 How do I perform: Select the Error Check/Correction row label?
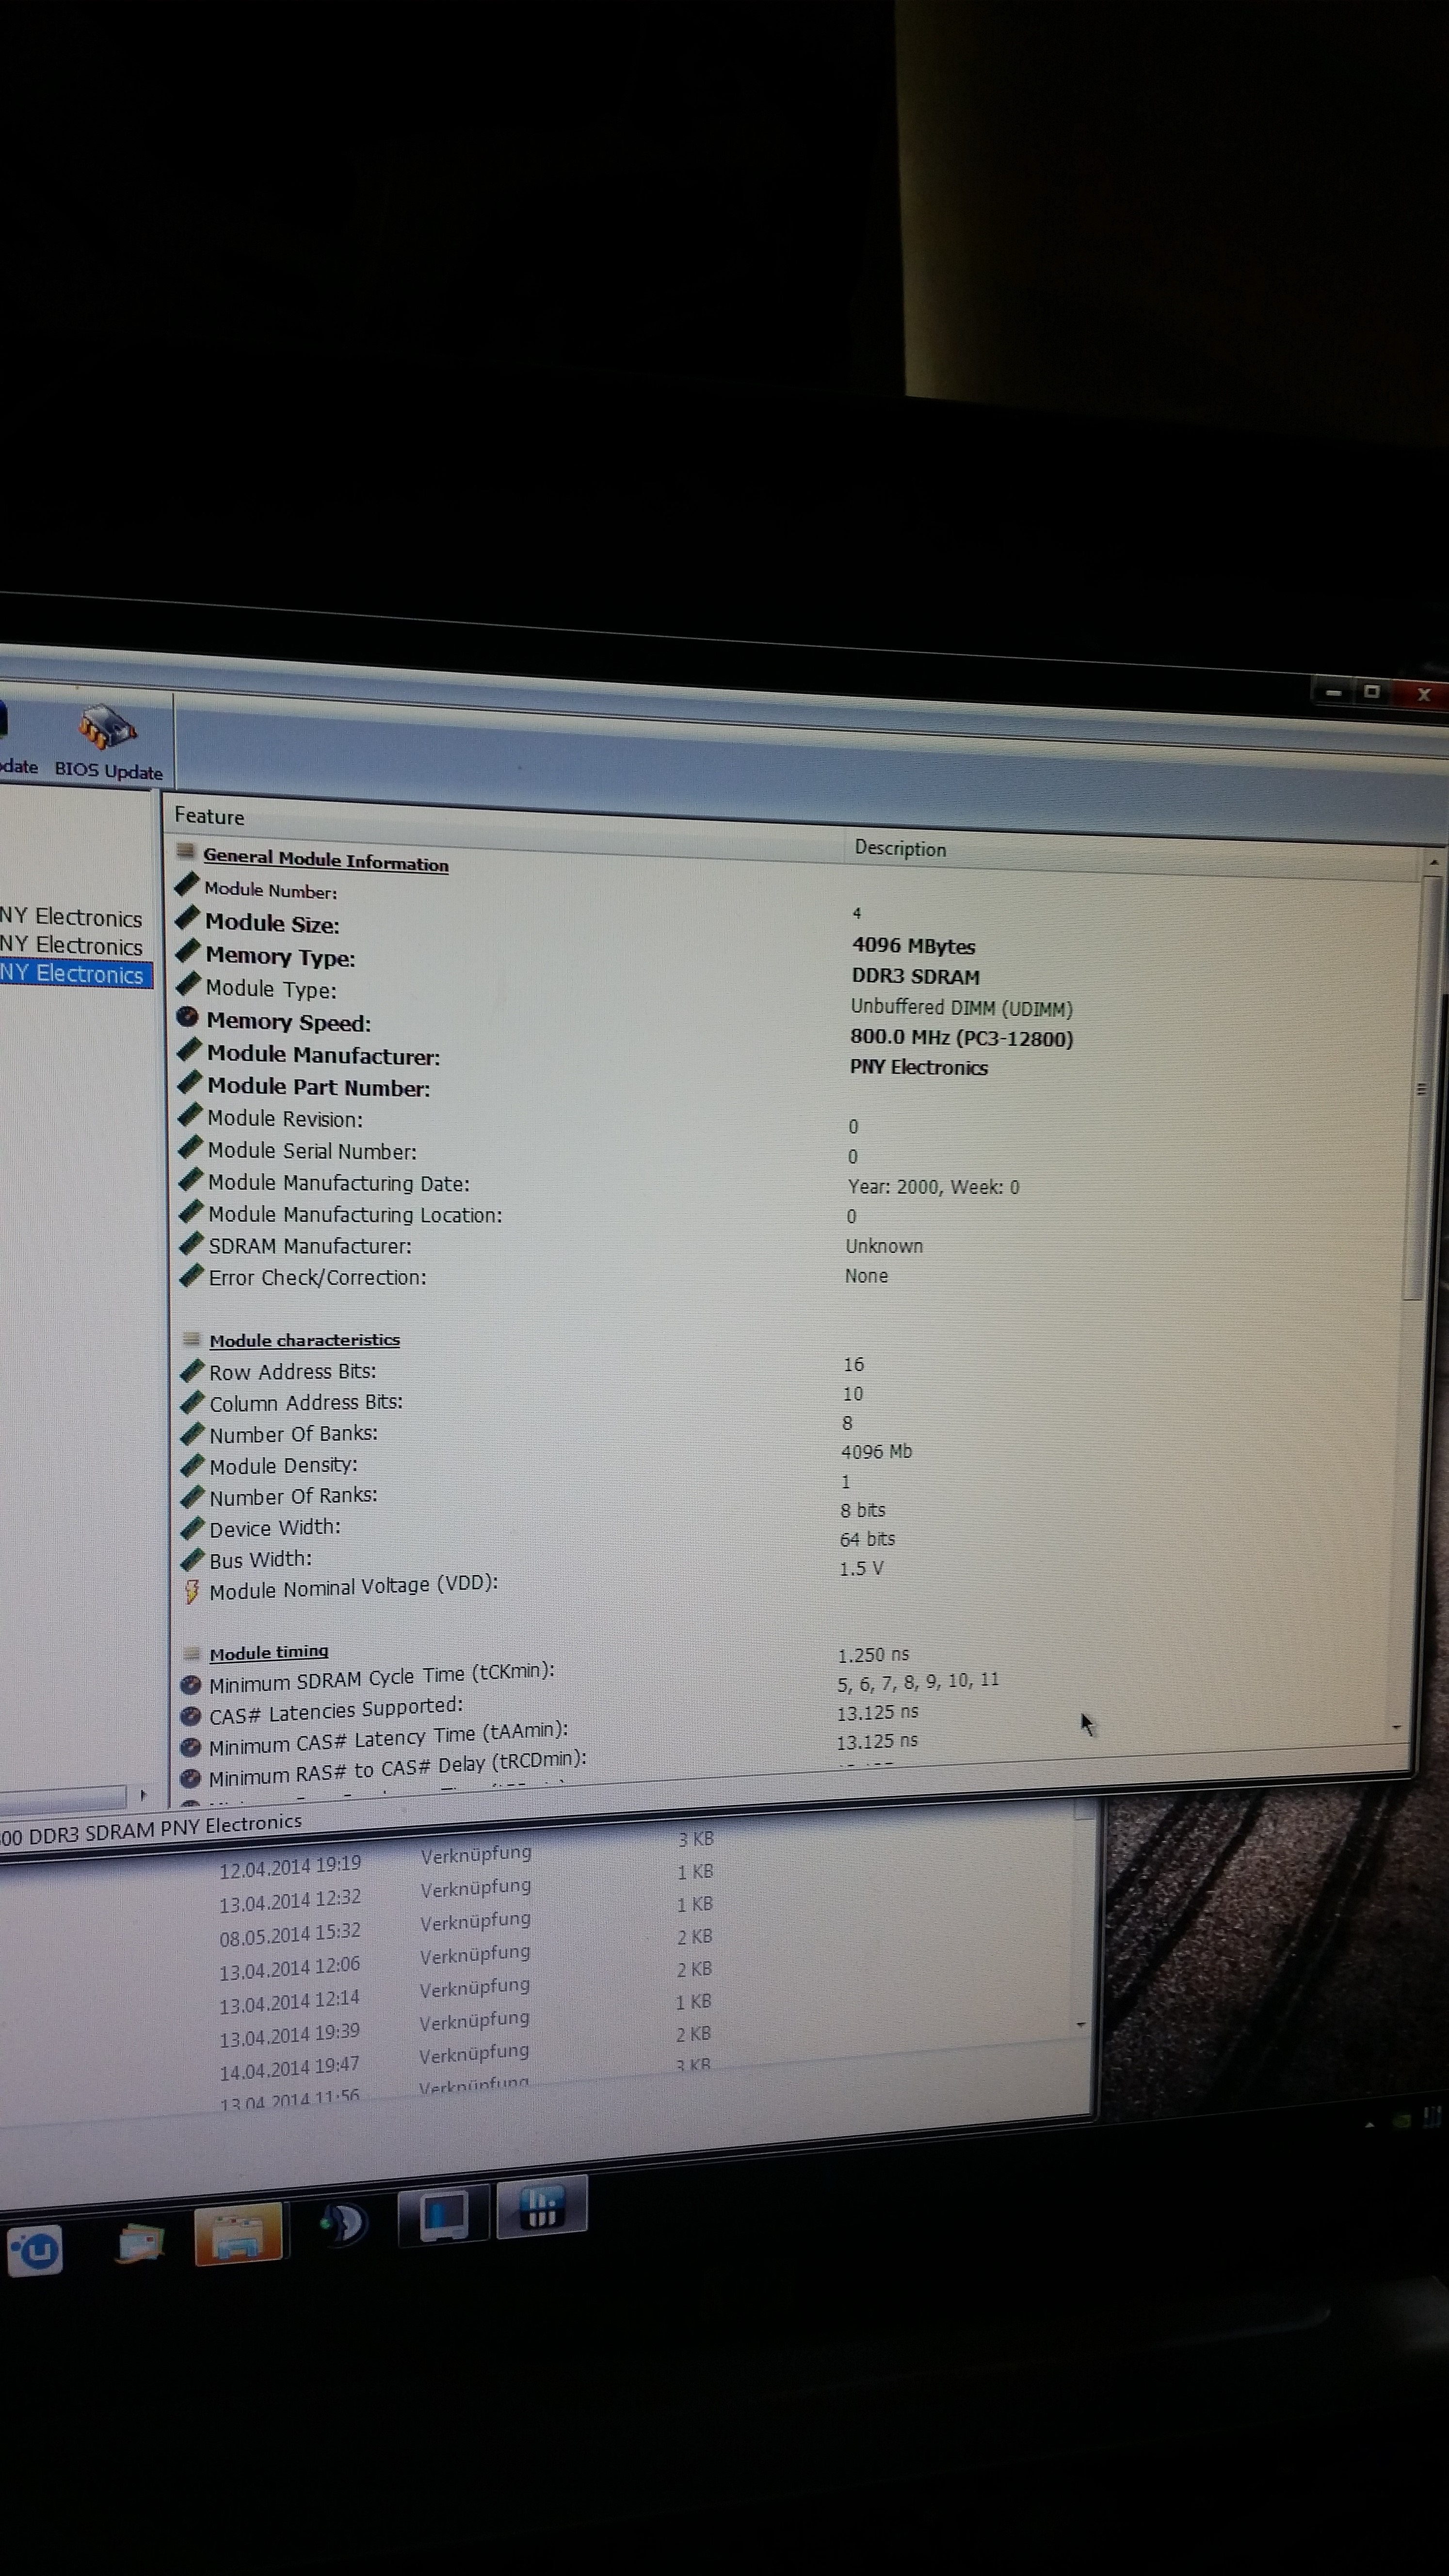318,1278
